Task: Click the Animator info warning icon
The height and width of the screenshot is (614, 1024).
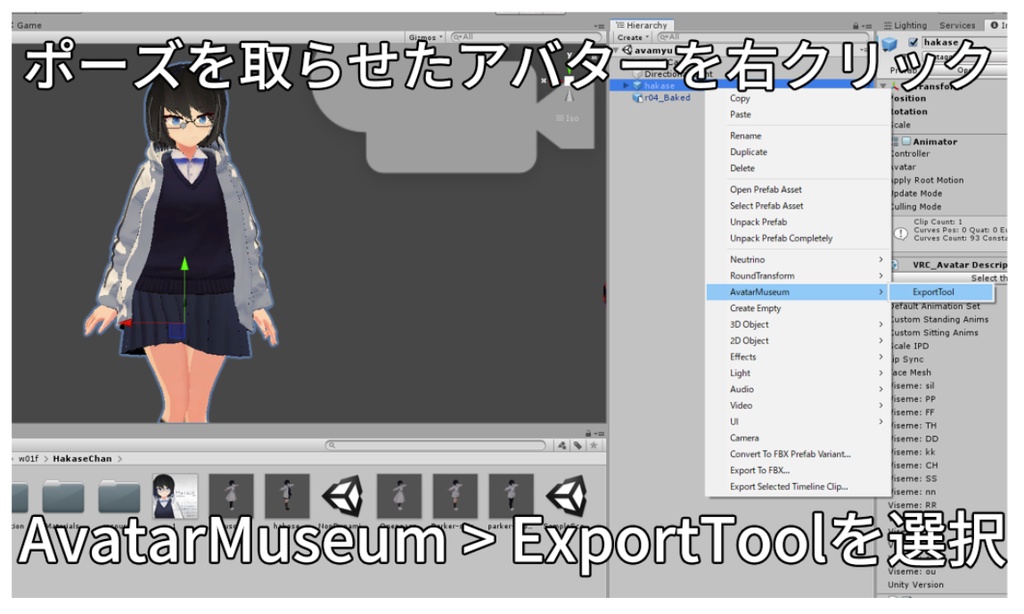Action: tap(901, 233)
